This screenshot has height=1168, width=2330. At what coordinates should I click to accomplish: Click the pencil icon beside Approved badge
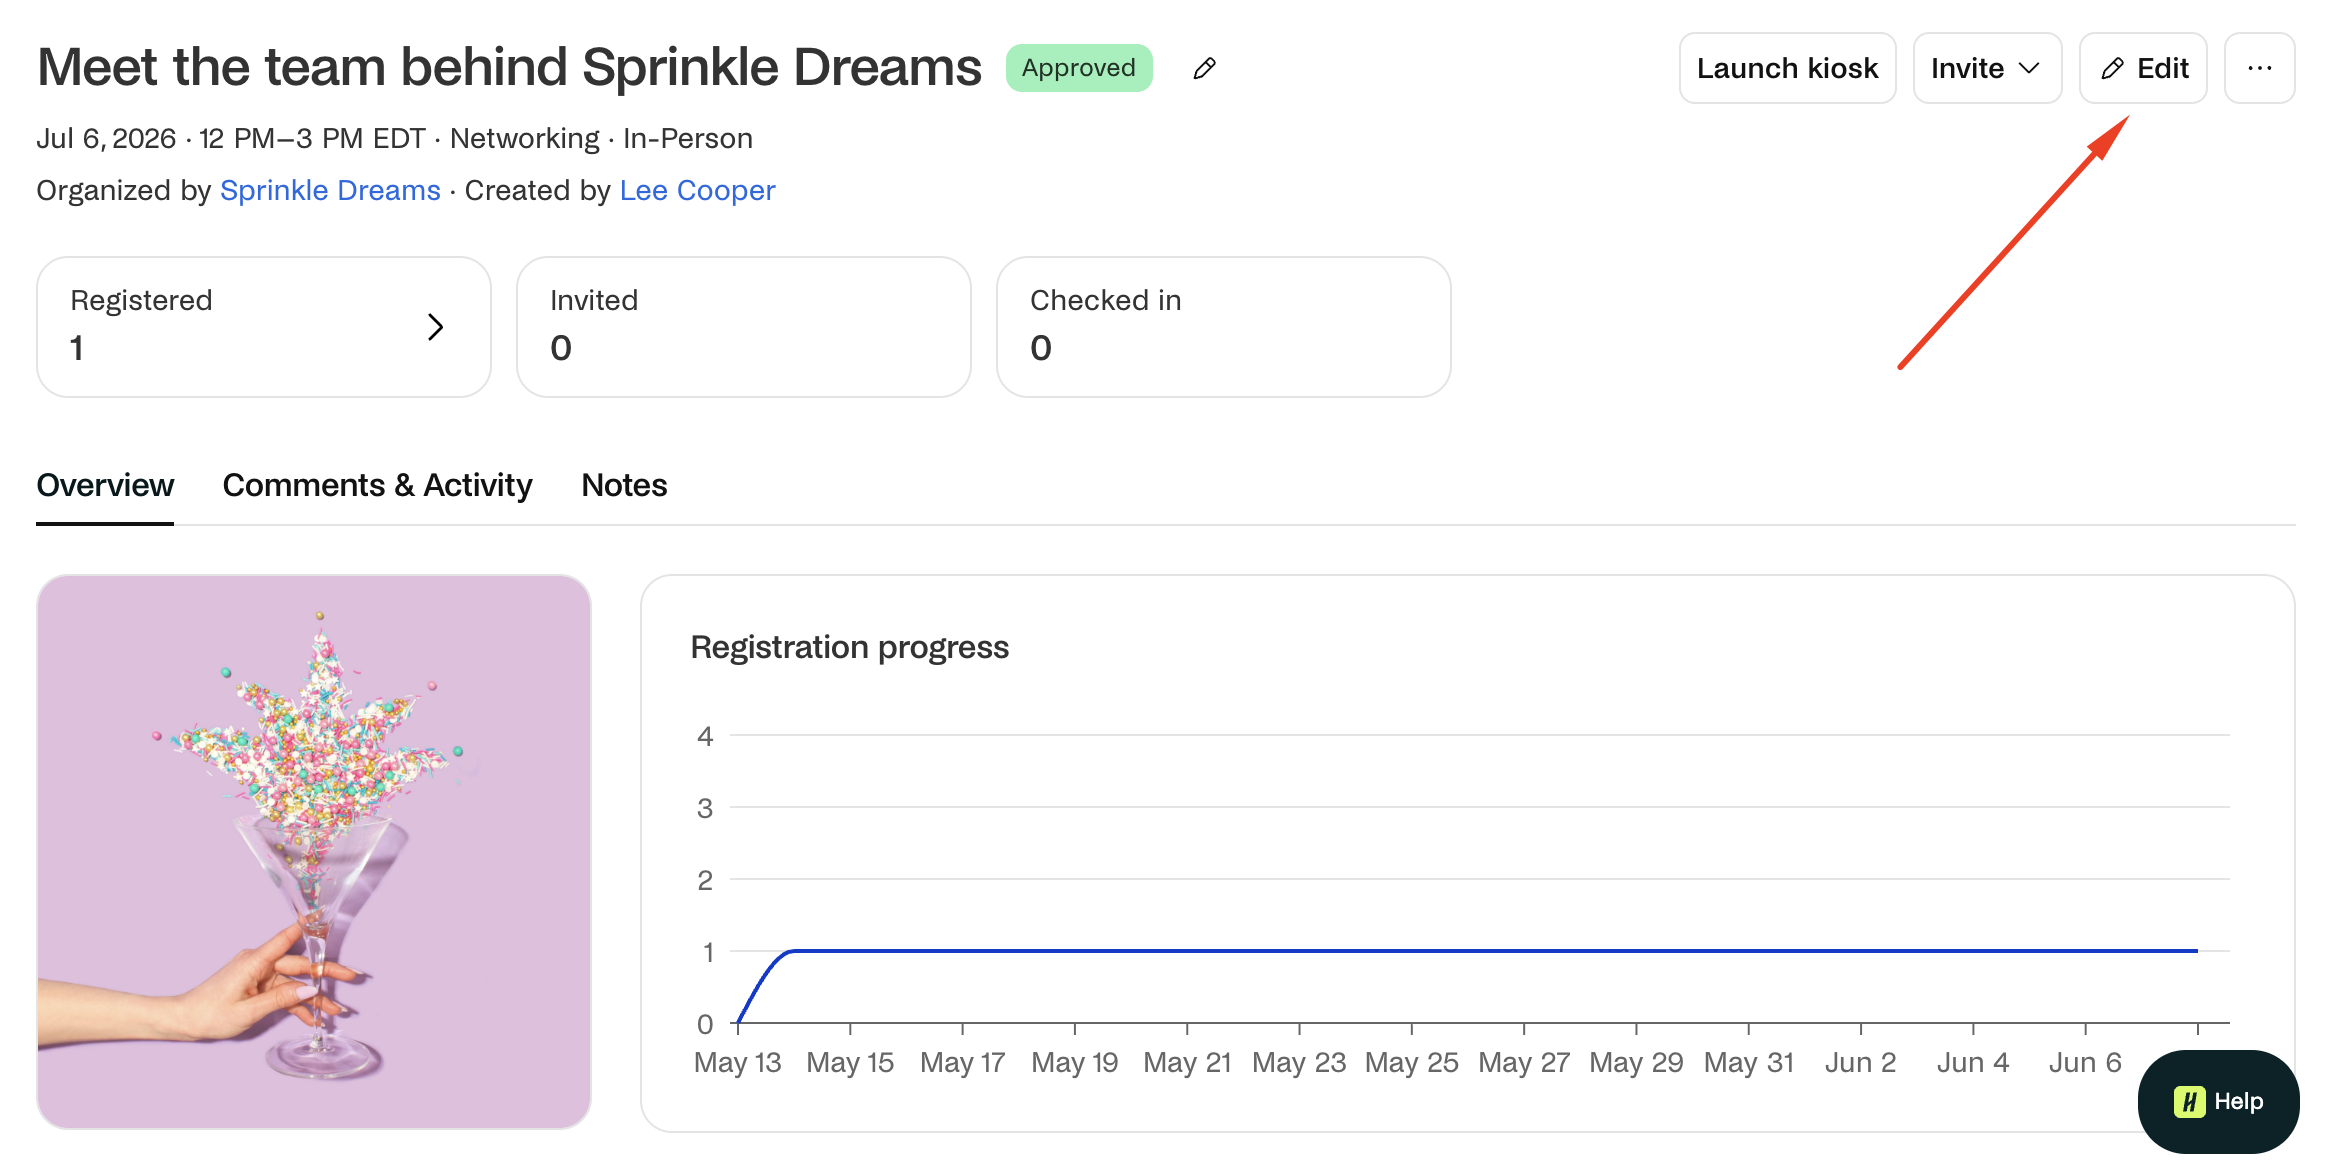[1204, 68]
